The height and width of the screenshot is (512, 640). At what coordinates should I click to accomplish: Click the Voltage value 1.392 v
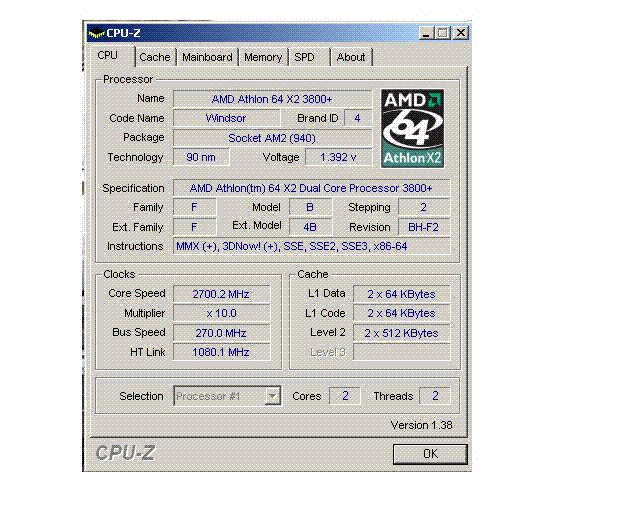tap(338, 157)
